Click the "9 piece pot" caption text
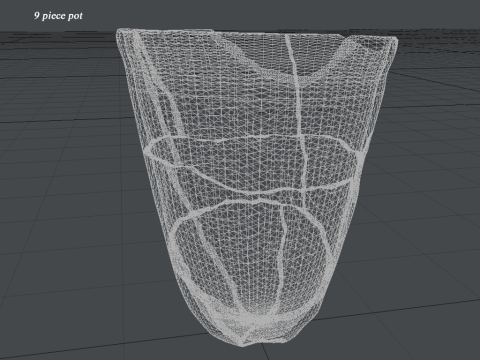 point(58,16)
